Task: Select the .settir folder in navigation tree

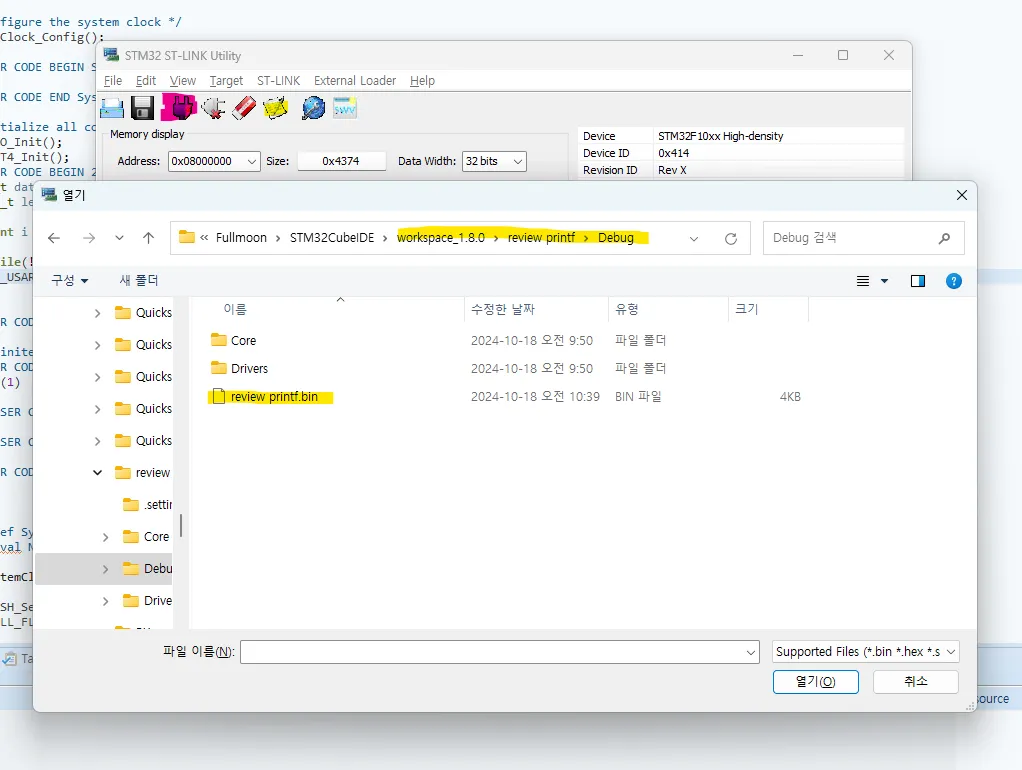Action: pos(147,505)
